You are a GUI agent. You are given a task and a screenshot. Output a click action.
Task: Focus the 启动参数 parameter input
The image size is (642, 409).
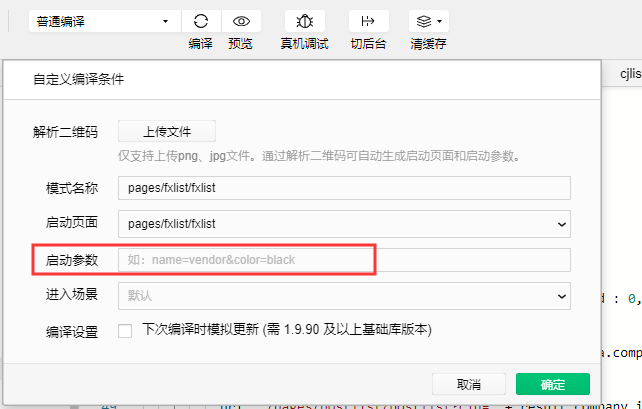(x=344, y=260)
